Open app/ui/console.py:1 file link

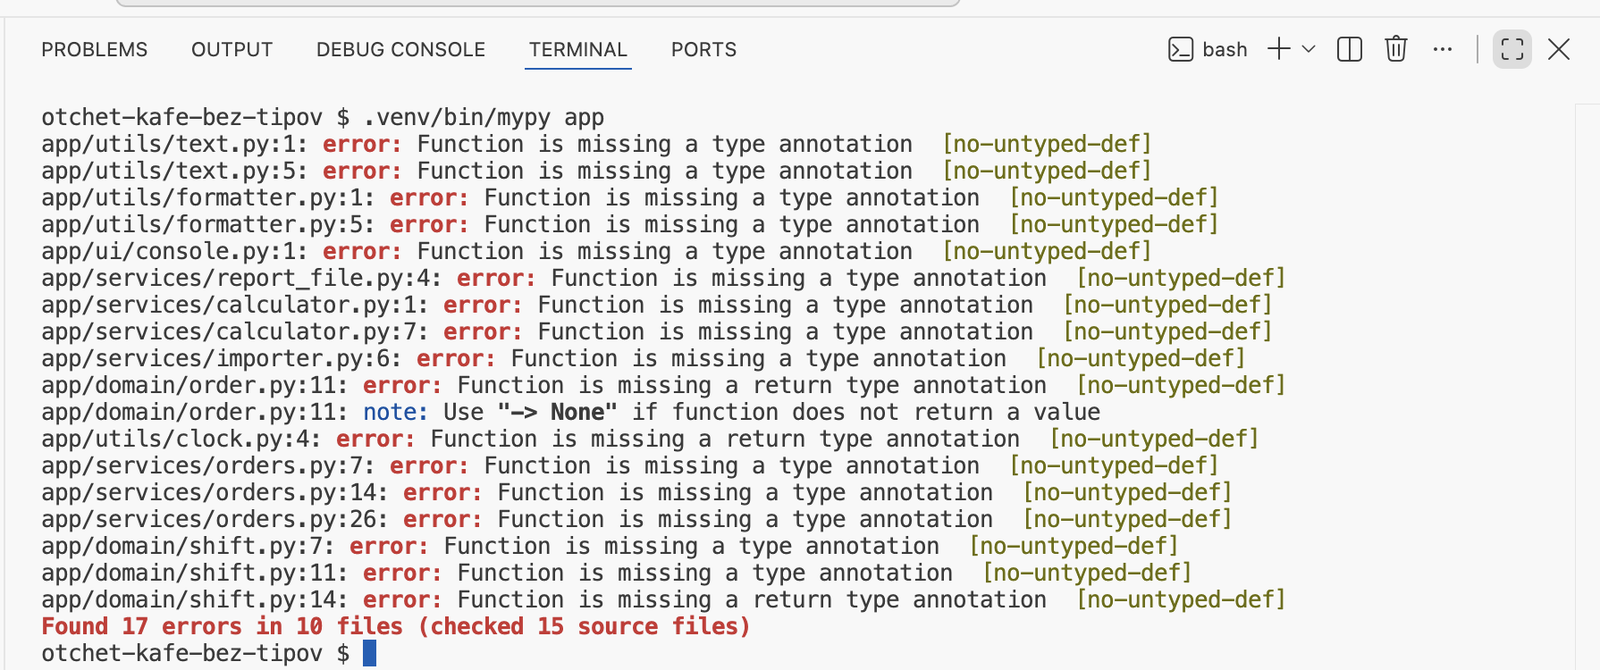(174, 252)
